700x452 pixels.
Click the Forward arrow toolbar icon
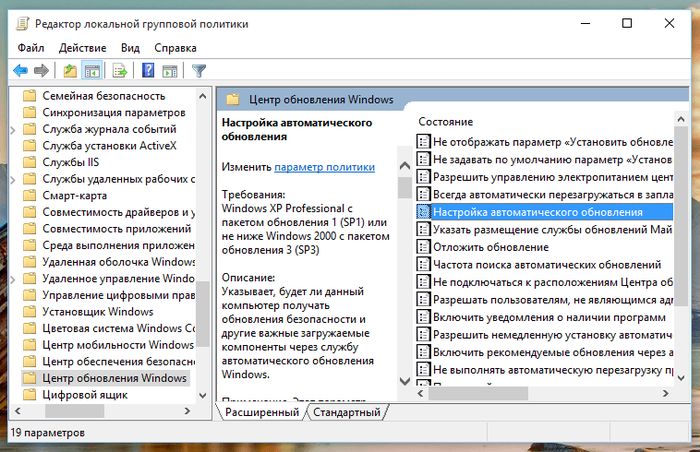pyautogui.click(x=42, y=71)
